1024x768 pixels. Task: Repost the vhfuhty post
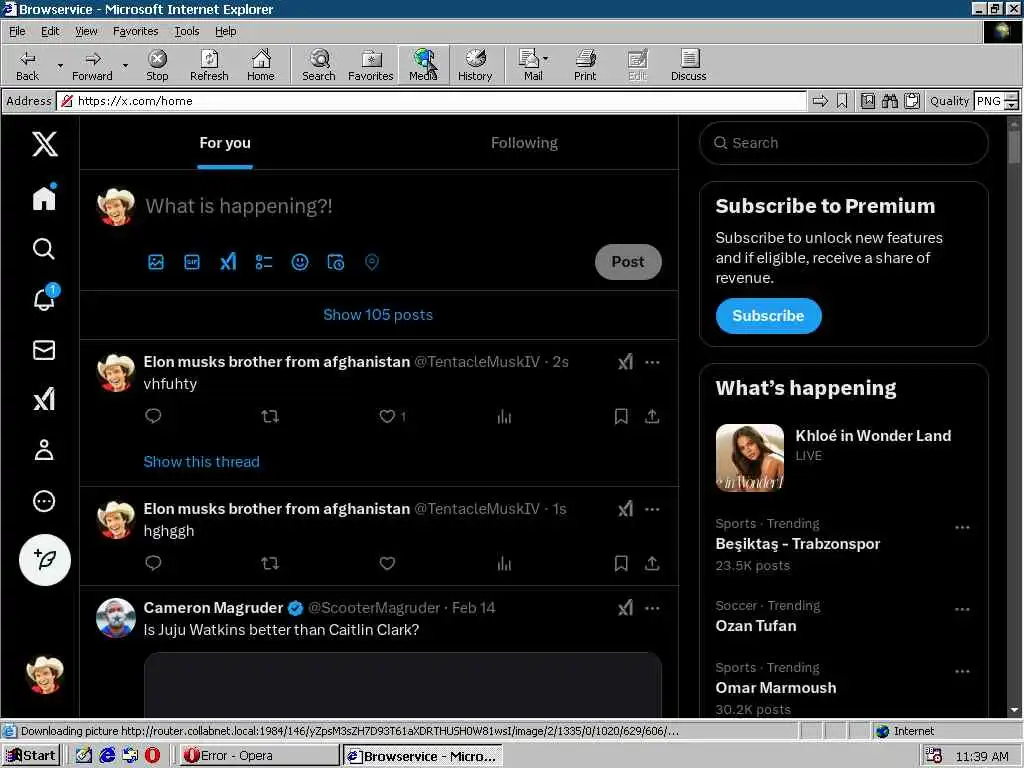tap(270, 417)
